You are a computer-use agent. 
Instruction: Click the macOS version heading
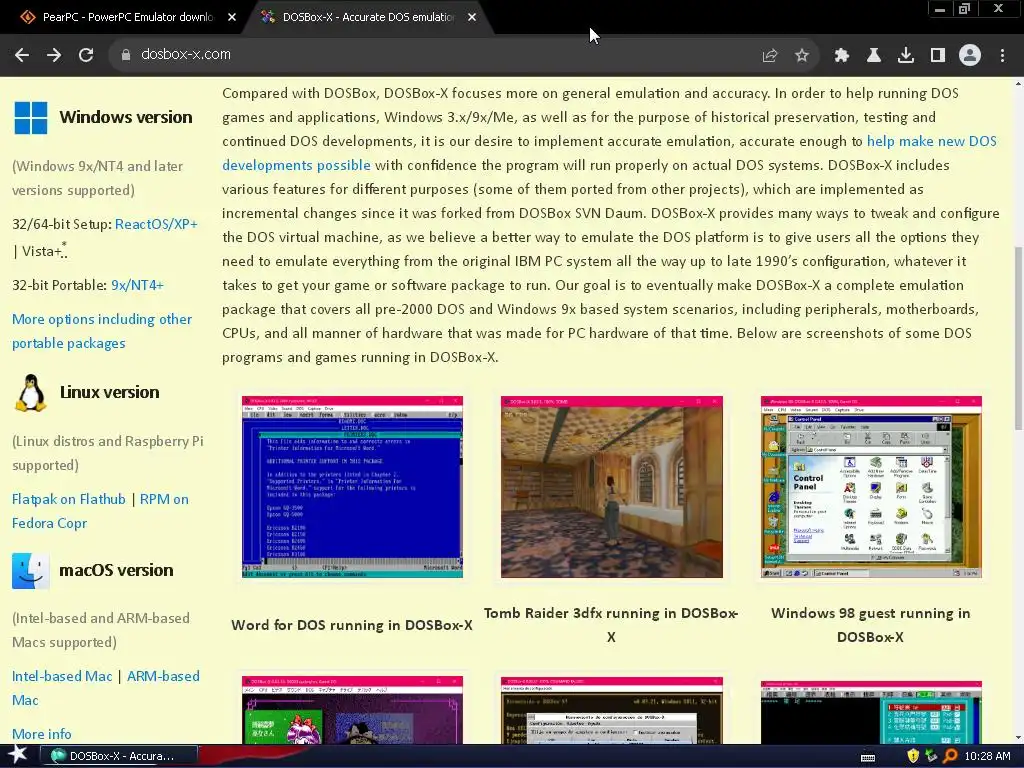pos(116,570)
